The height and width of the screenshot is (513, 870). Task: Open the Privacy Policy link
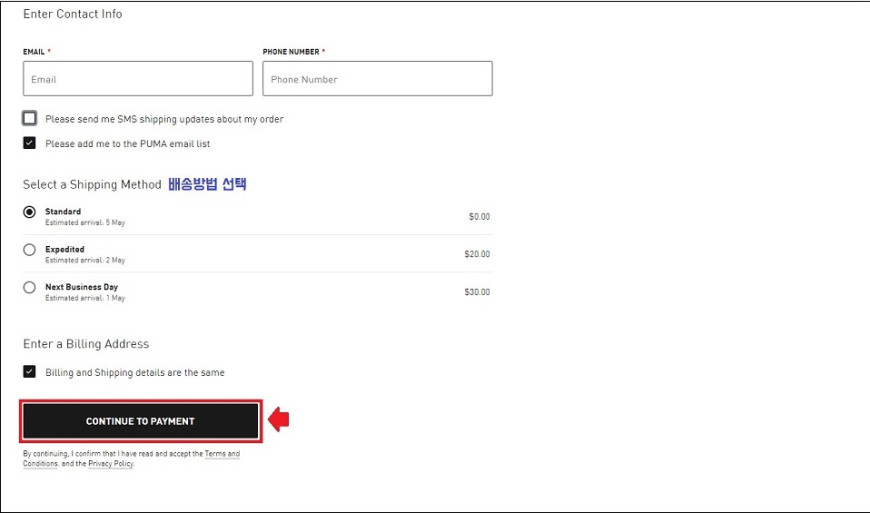(x=111, y=464)
